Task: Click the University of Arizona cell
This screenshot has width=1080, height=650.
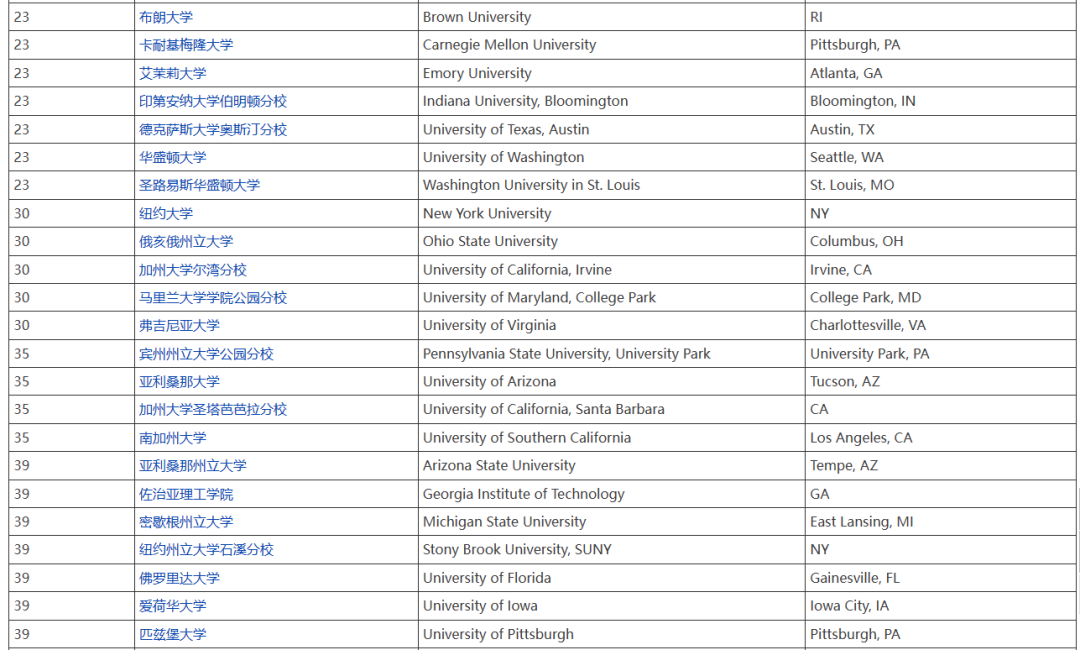Action: pyautogui.click(x=612, y=381)
